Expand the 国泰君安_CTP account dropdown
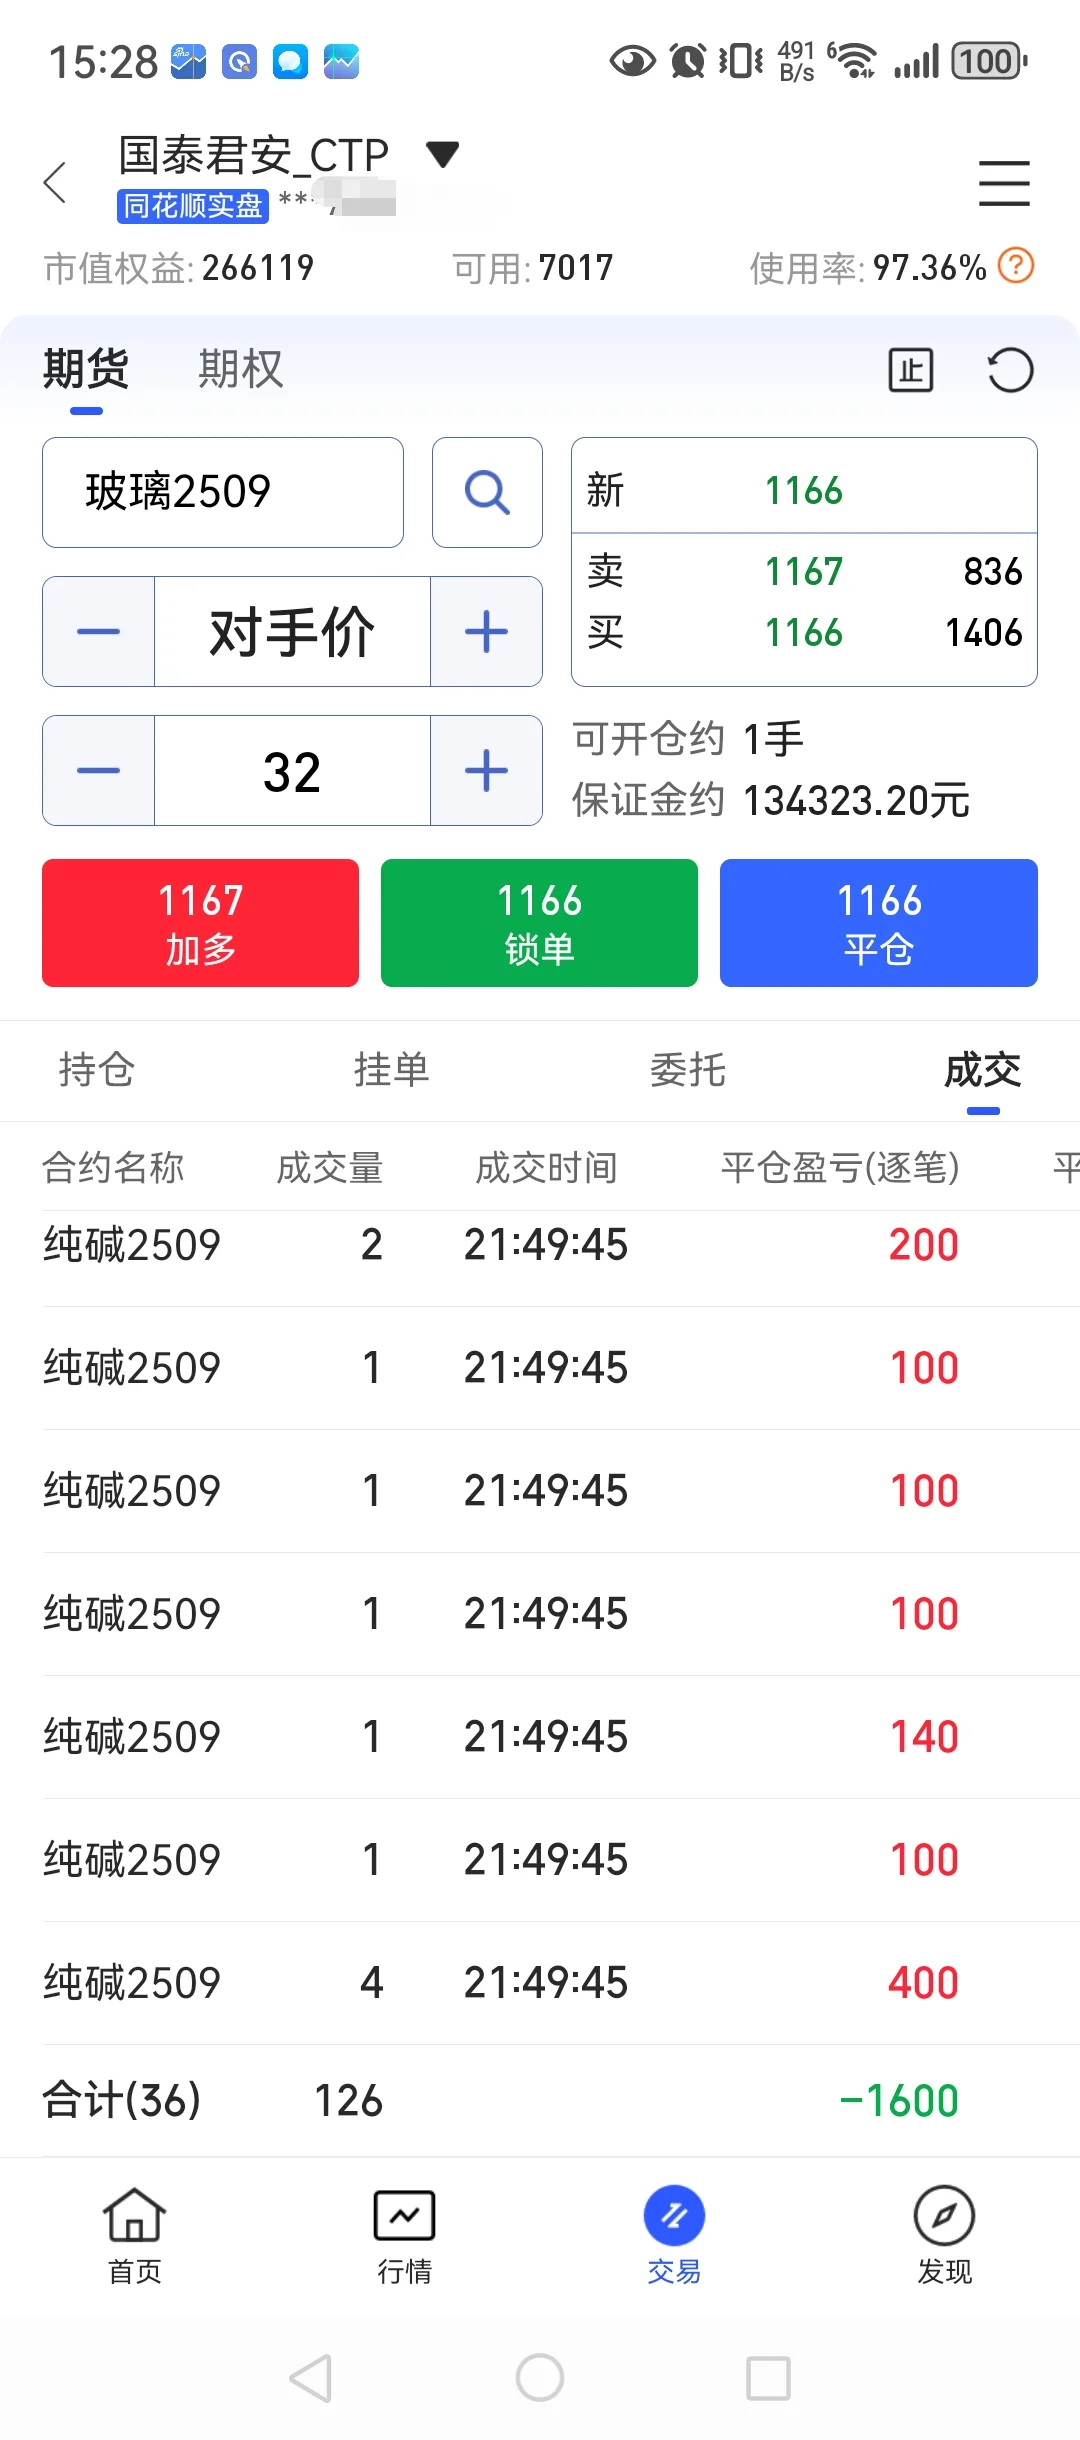Screen dimensions: 1080x2440 pyautogui.click(x=442, y=153)
